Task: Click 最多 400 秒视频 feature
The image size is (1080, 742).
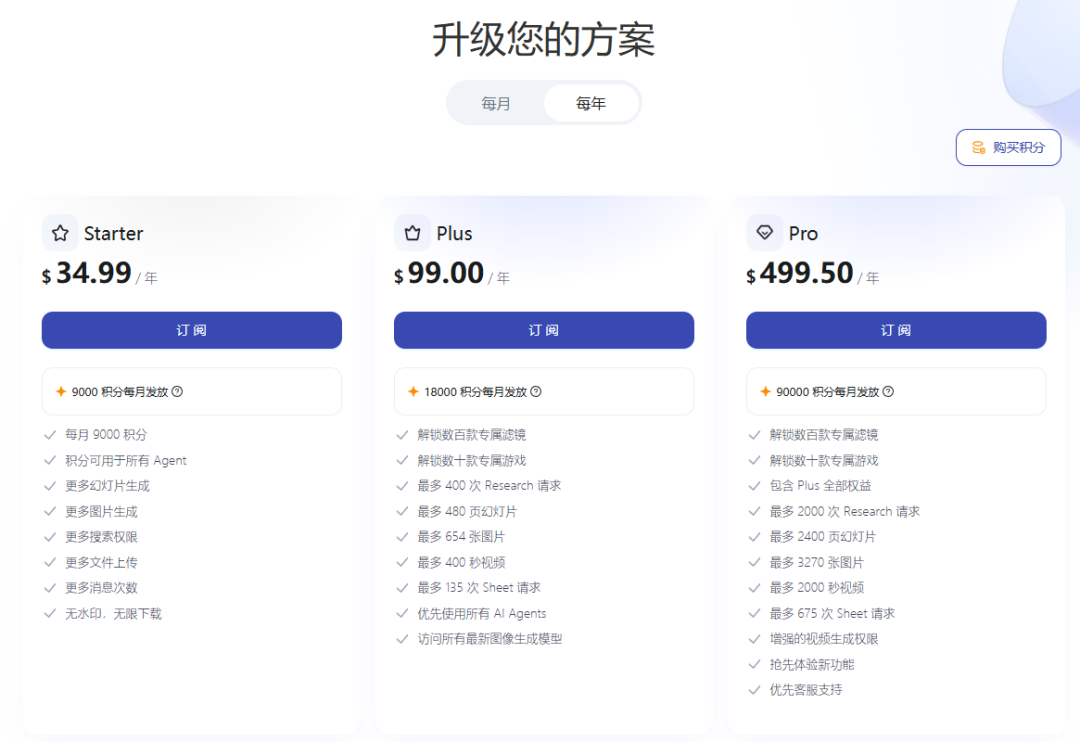Action: pos(461,562)
